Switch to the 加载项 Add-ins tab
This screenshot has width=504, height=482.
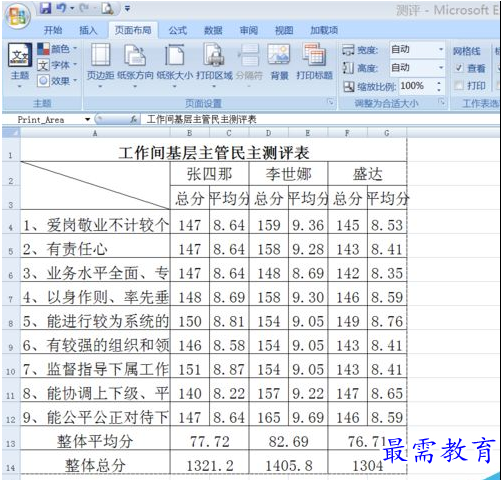(324, 30)
